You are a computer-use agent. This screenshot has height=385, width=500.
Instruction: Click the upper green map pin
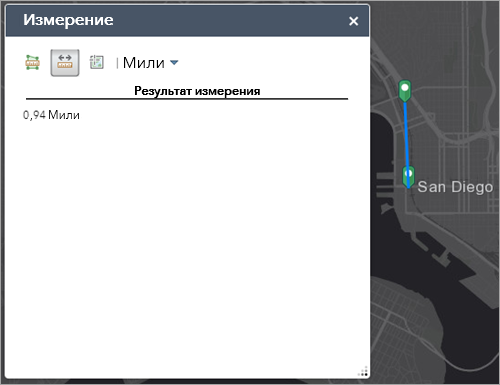(x=405, y=90)
